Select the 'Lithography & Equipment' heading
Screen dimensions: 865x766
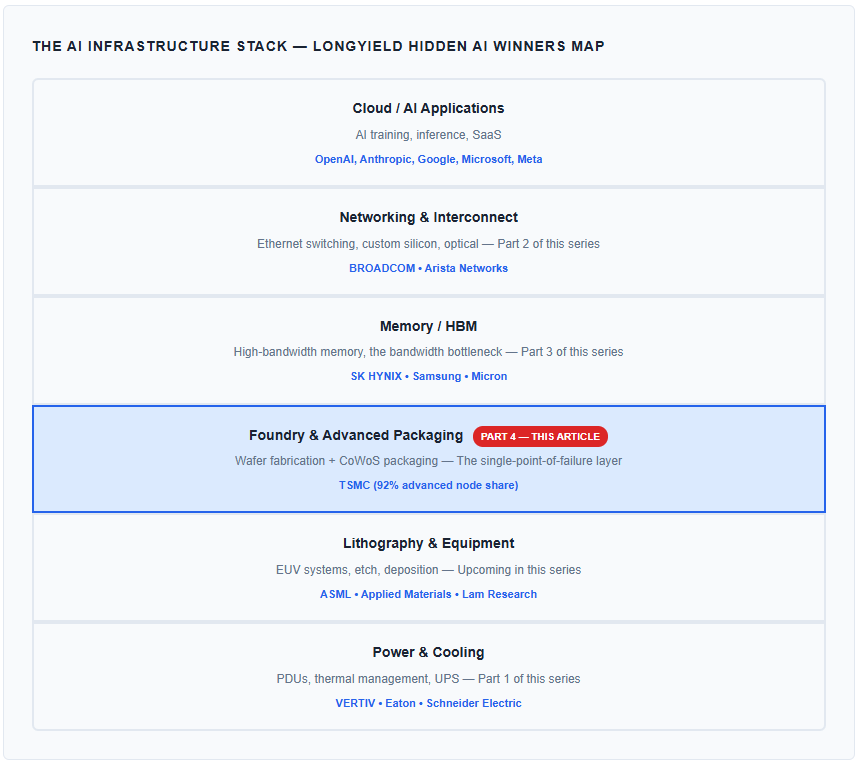(428, 543)
